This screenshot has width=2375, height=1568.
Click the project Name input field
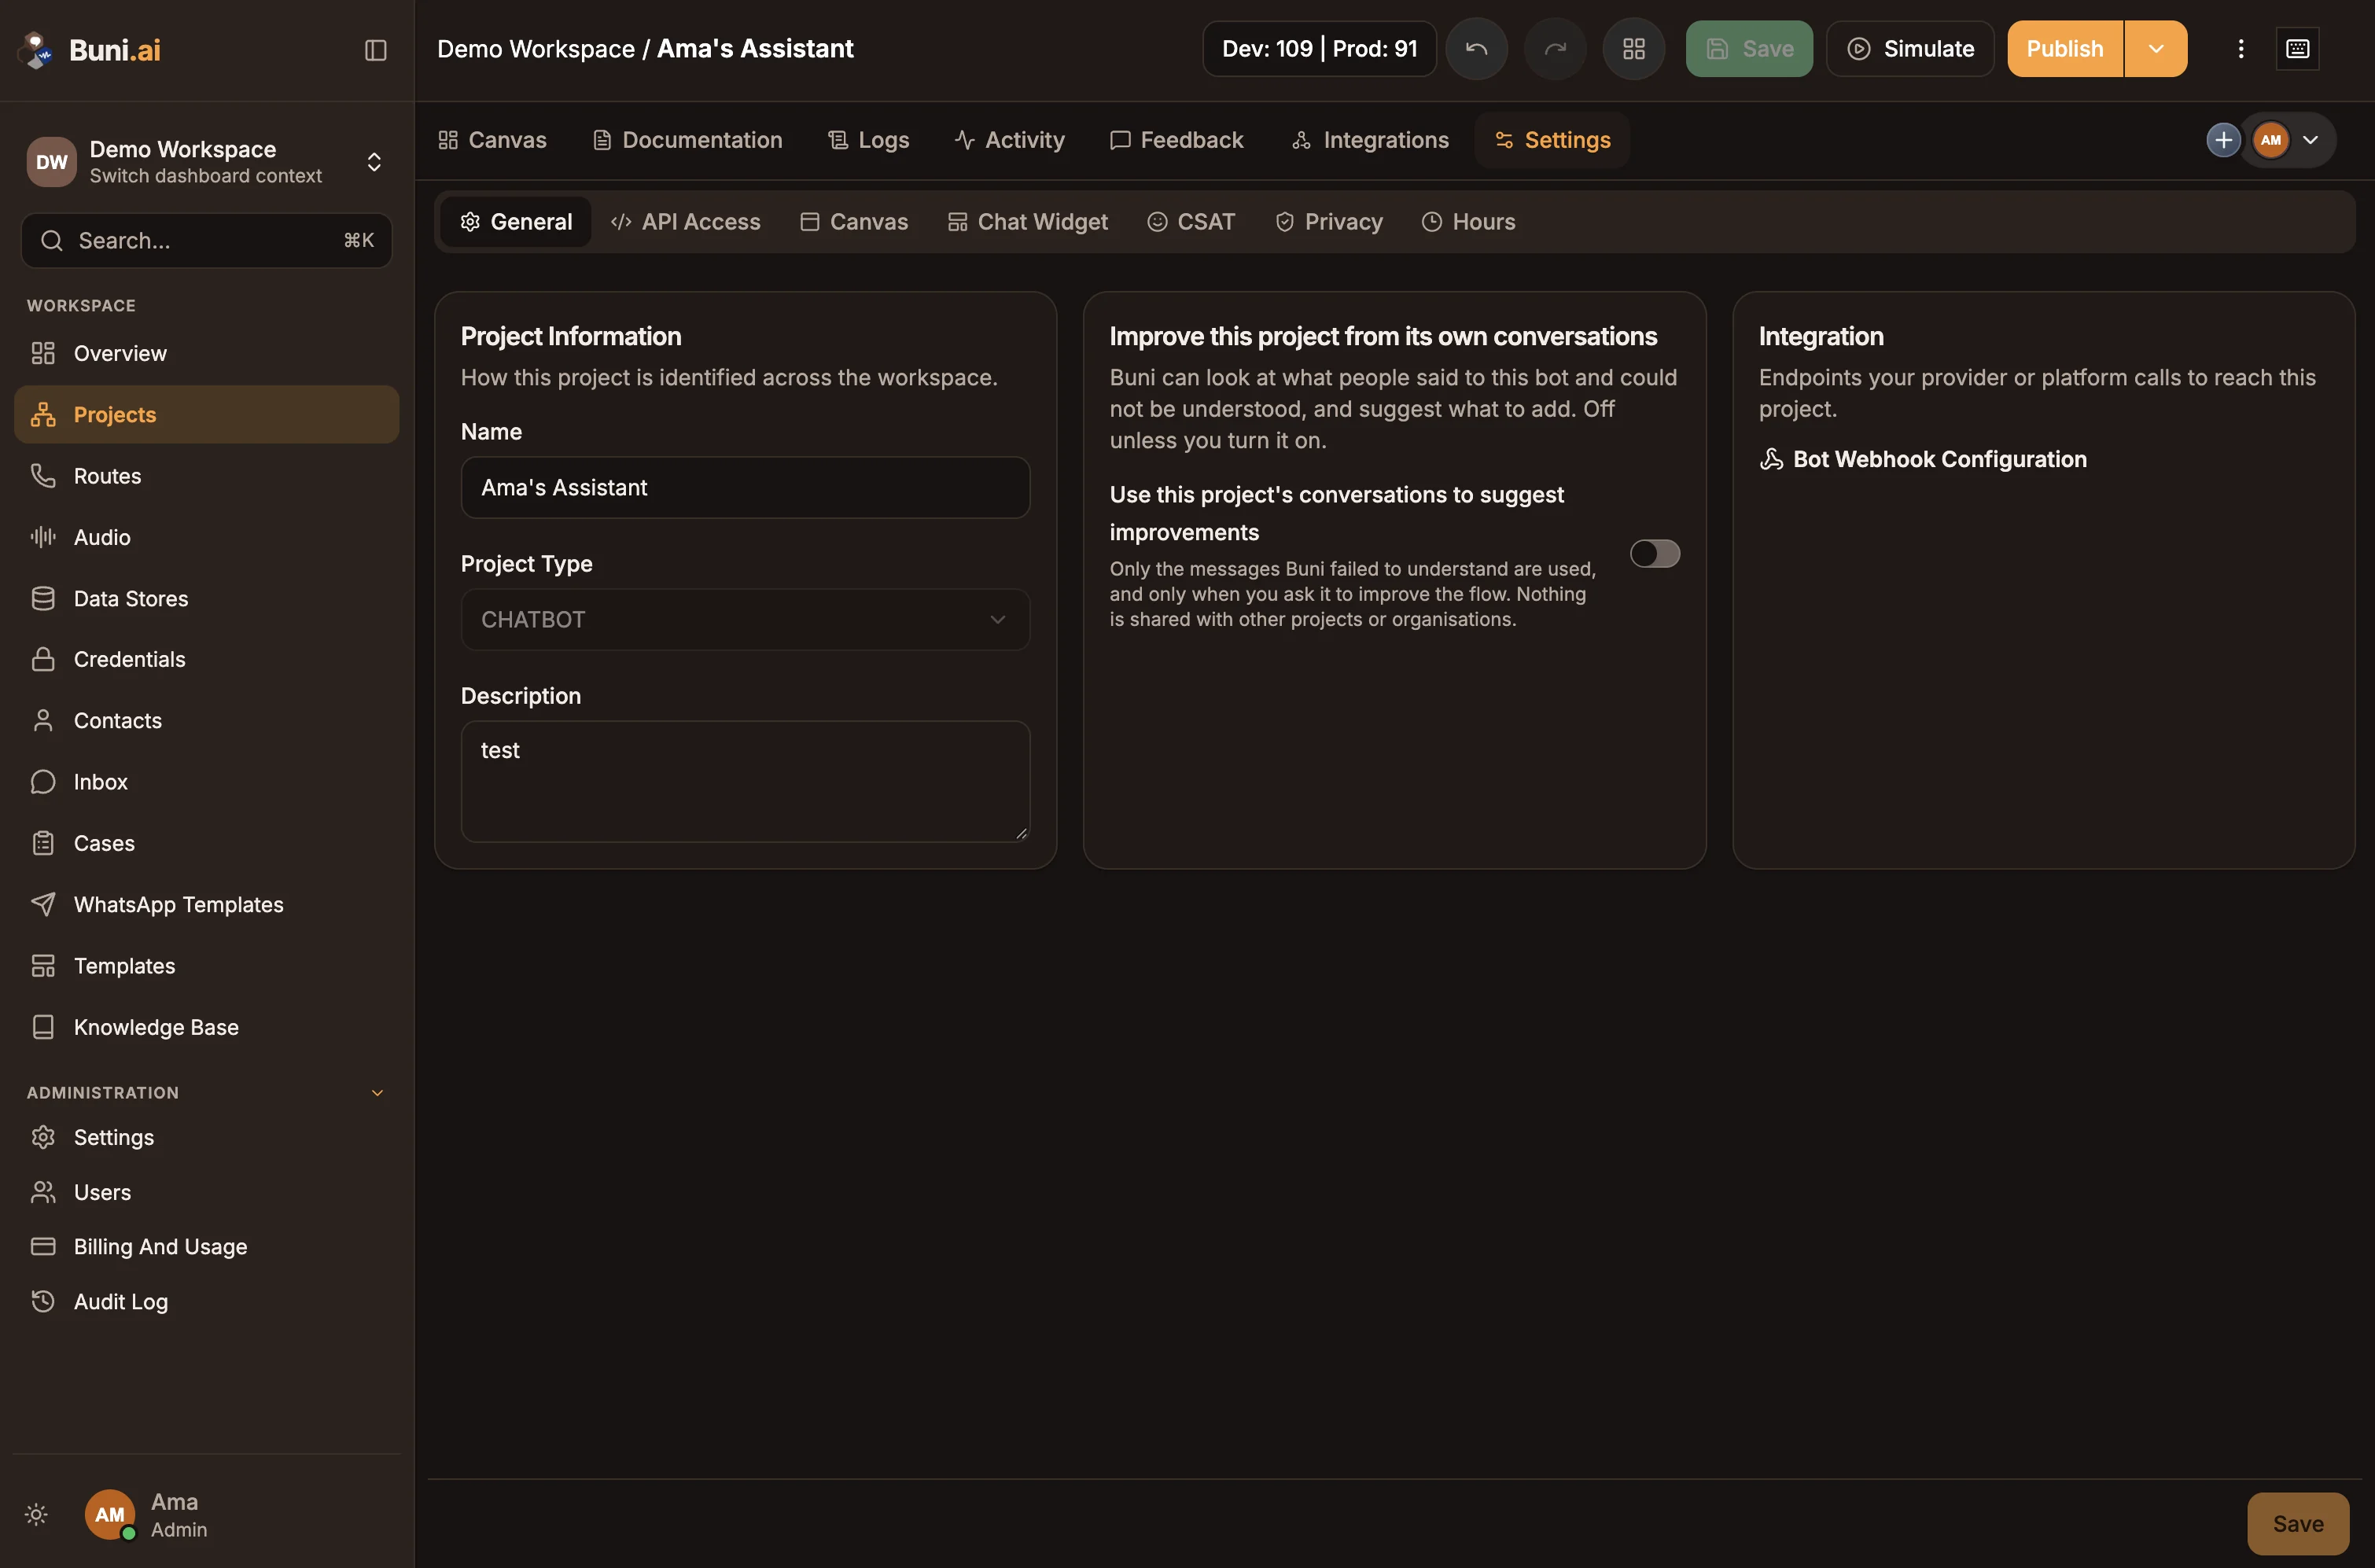click(745, 488)
